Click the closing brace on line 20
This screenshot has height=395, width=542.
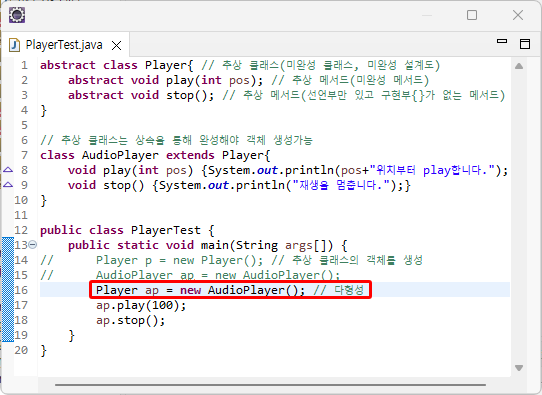point(44,350)
